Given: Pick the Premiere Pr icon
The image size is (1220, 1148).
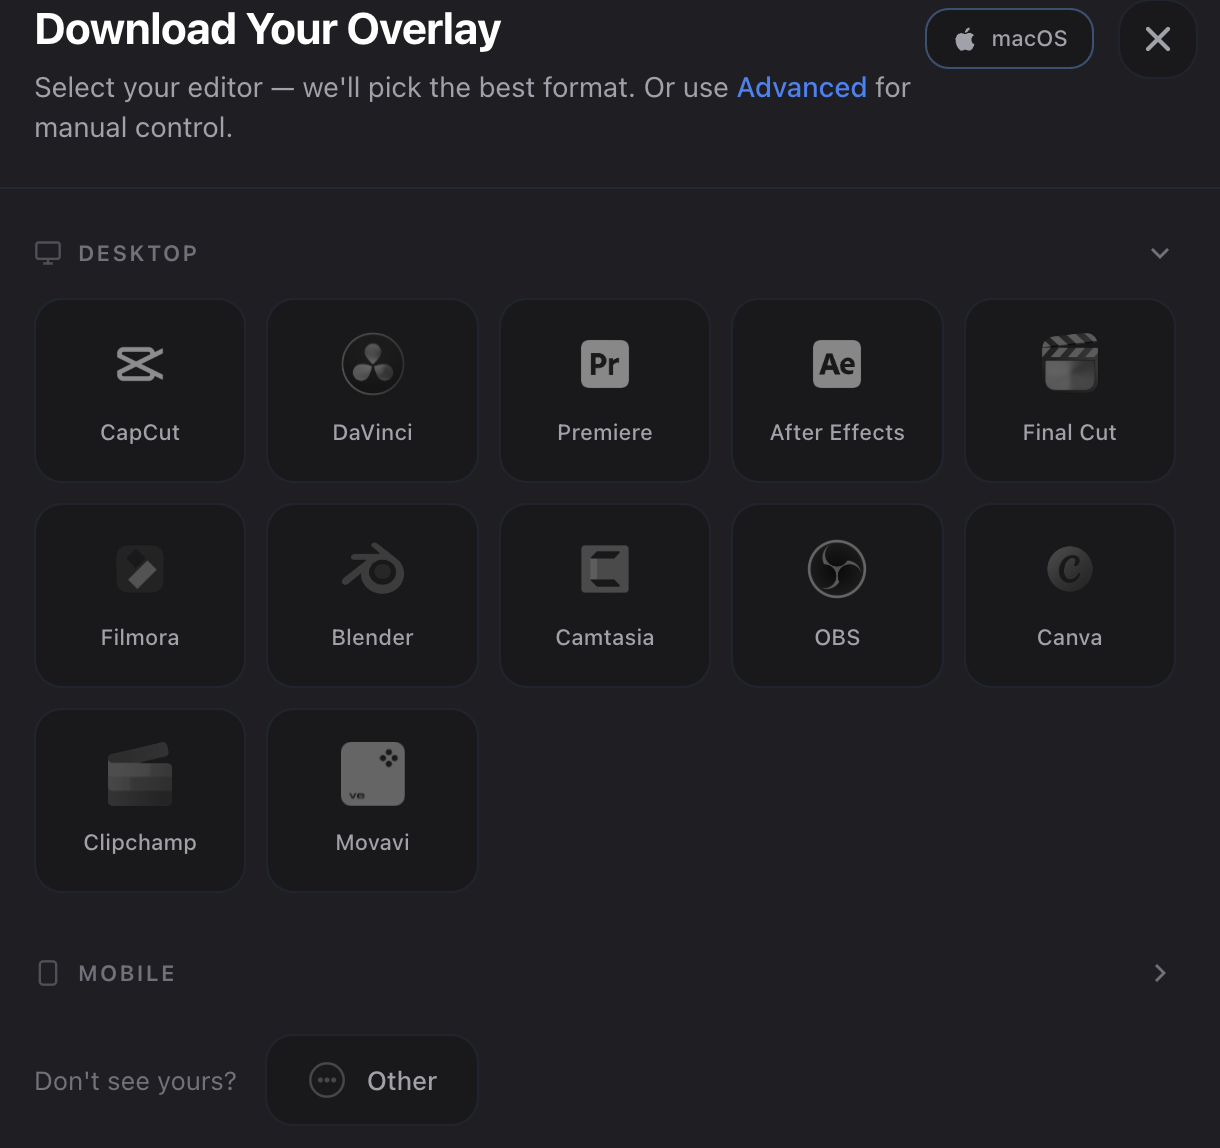Looking at the screenshot, I should point(605,364).
